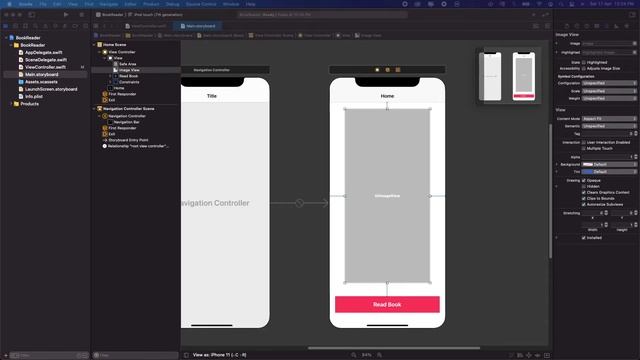Open the Image combo box dropdown

point(634,43)
